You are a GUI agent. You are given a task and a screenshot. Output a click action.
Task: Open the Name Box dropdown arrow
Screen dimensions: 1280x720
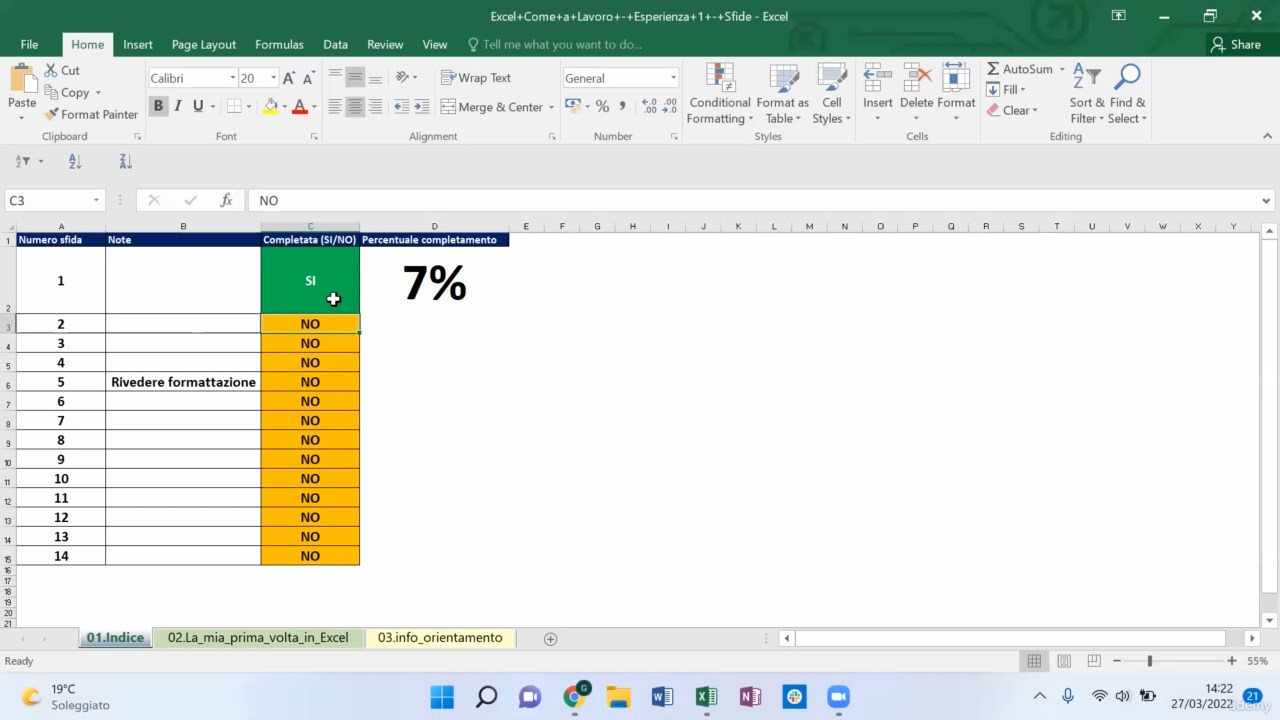coord(96,200)
